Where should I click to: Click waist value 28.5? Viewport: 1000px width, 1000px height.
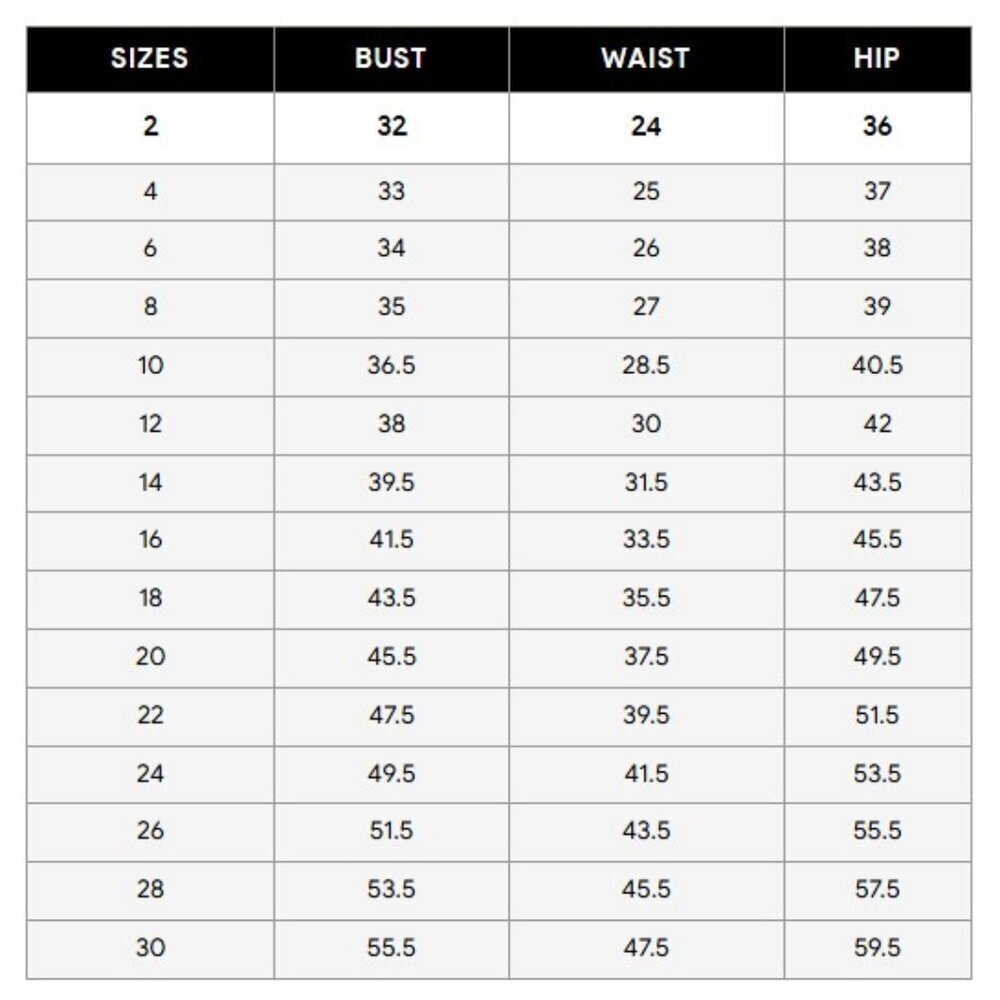tap(646, 365)
